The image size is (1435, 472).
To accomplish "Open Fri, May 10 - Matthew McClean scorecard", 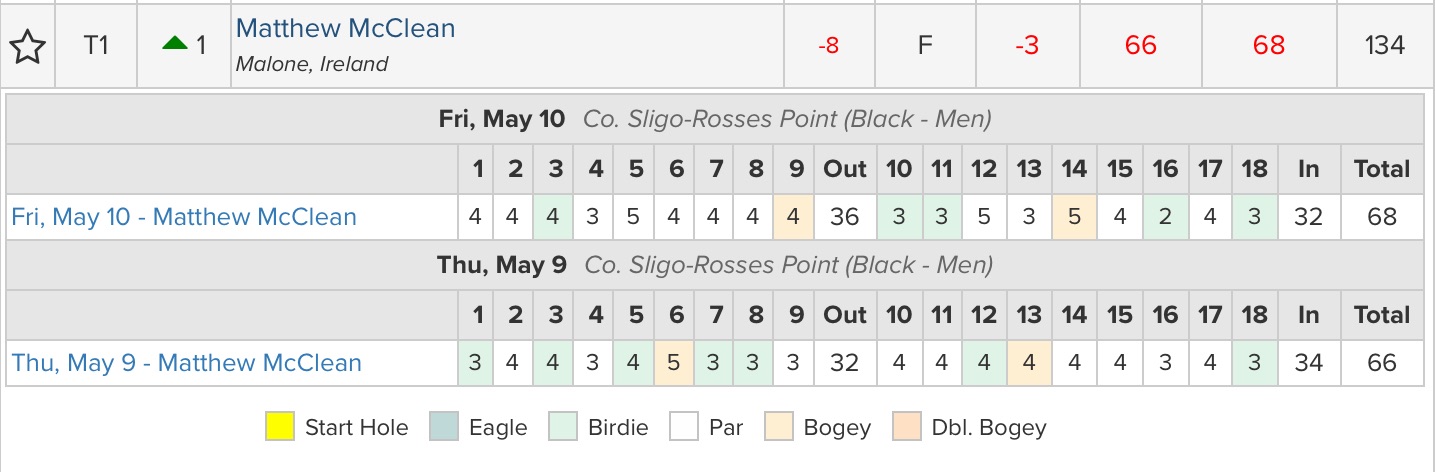I will (x=184, y=217).
